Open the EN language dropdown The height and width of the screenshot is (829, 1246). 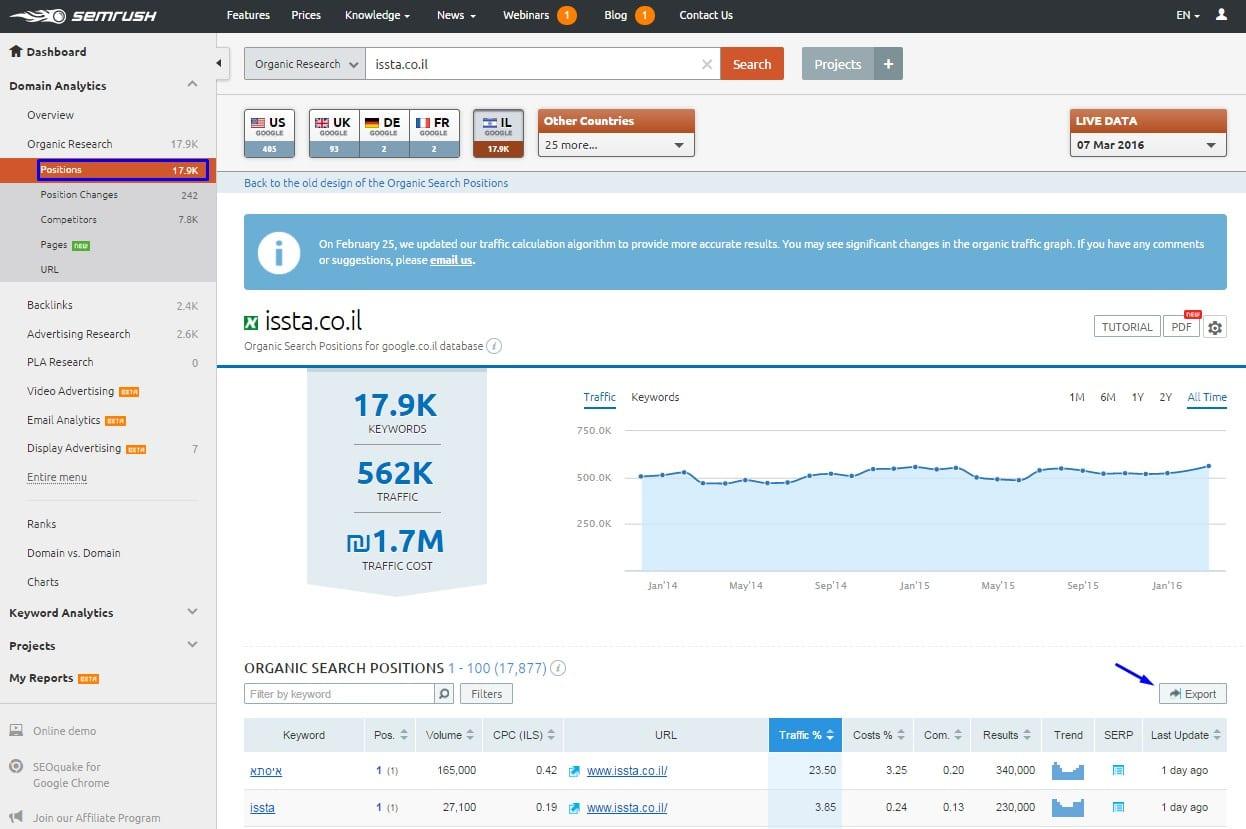(x=1188, y=15)
